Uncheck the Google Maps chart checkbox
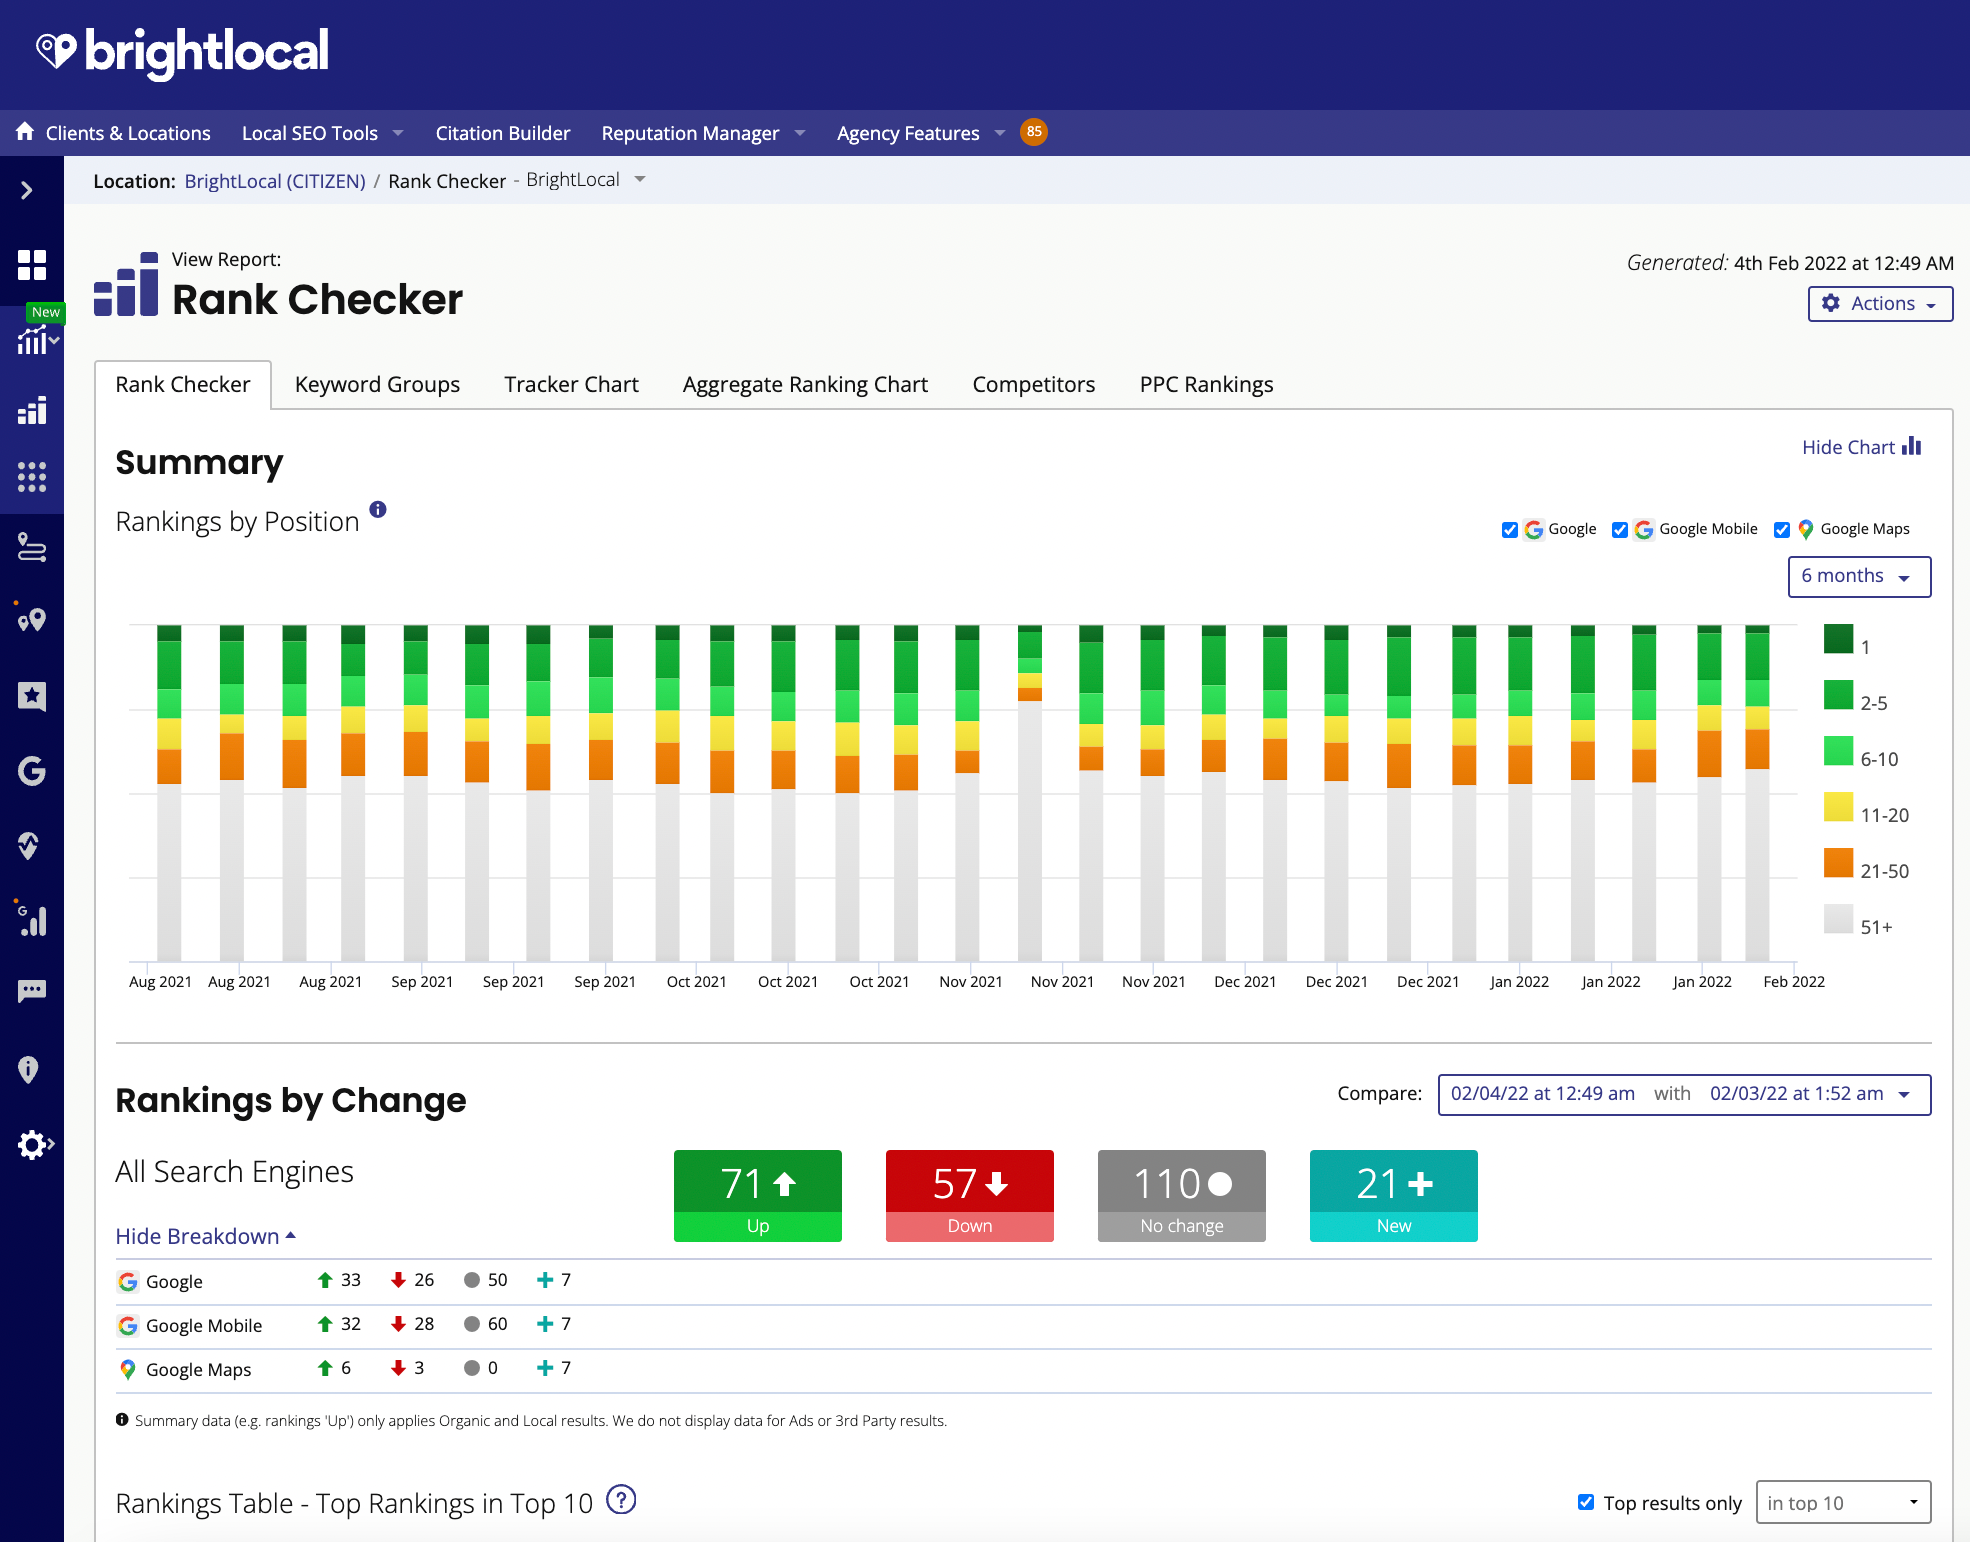The height and width of the screenshot is (1542, 1970). pyautogui.click(x=1782, y=530)
